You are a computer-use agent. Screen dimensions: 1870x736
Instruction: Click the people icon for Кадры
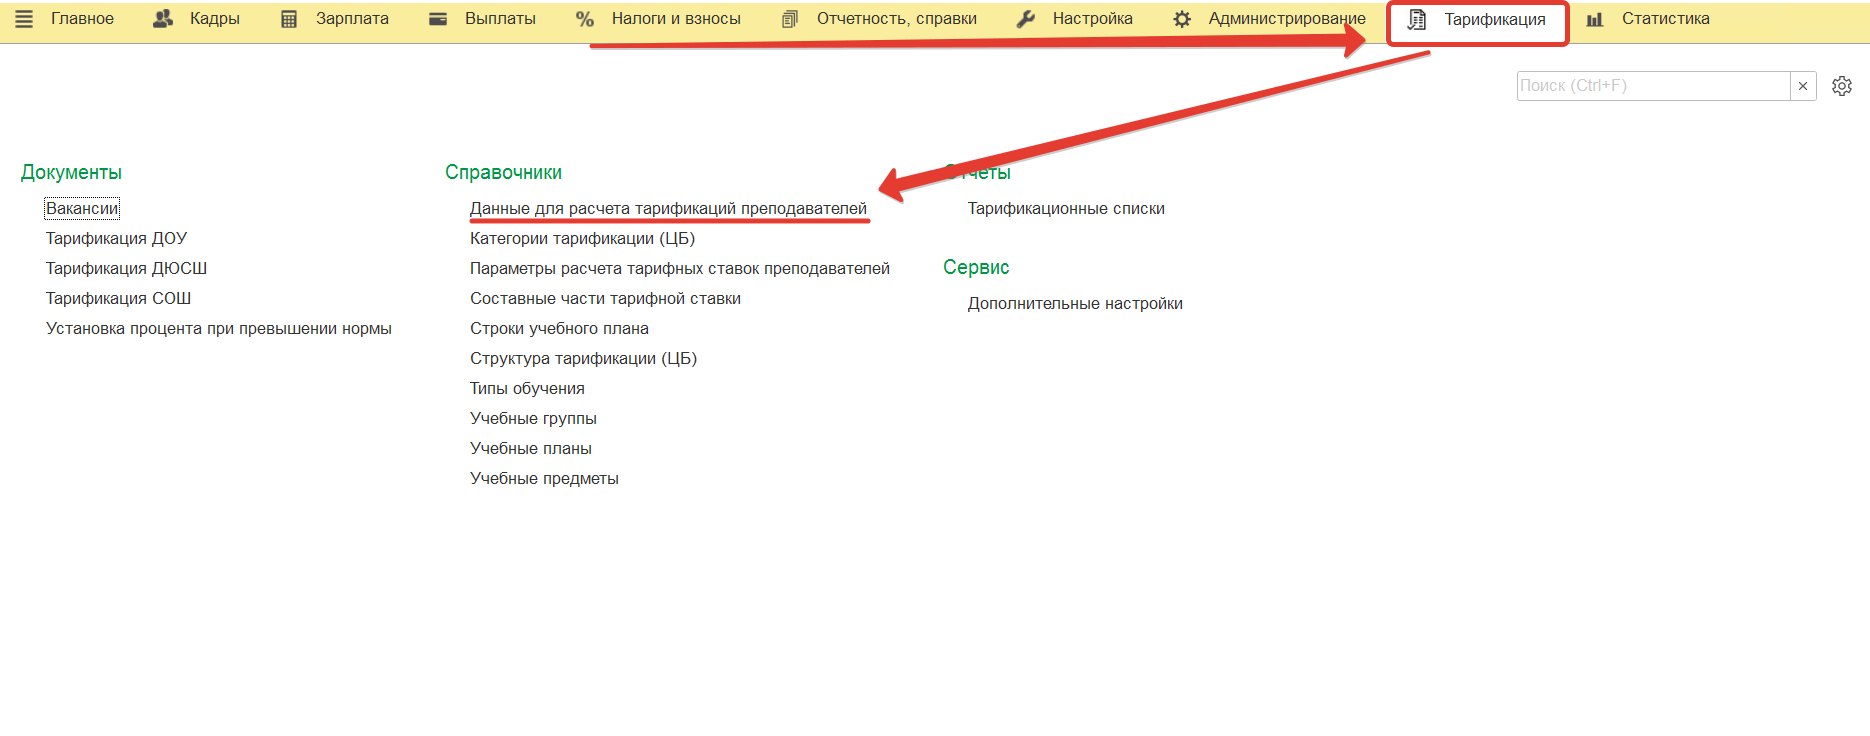click(x=163, y=19)
